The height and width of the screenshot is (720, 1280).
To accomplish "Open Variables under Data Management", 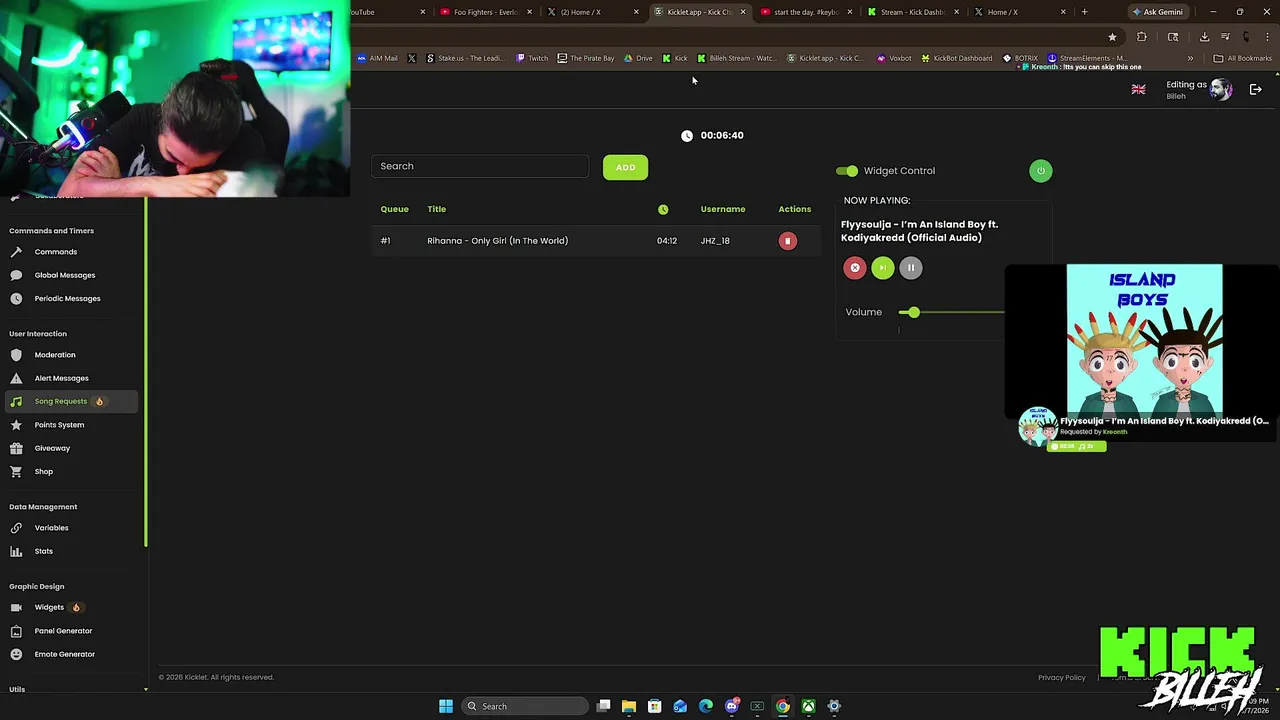I will (x=51, y=528).
